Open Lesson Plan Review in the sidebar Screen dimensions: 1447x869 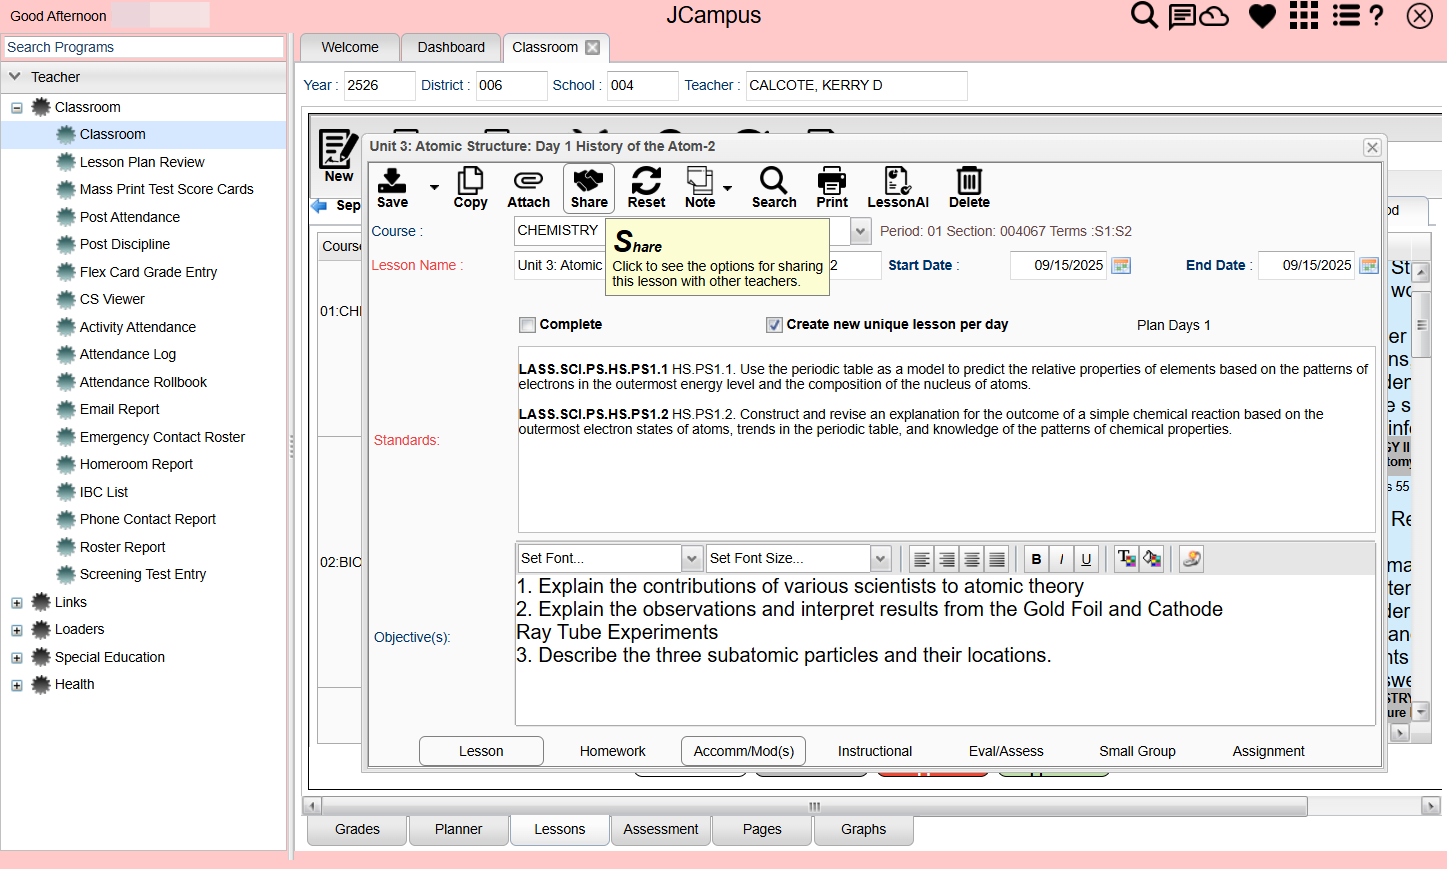(x=142, y=162)
